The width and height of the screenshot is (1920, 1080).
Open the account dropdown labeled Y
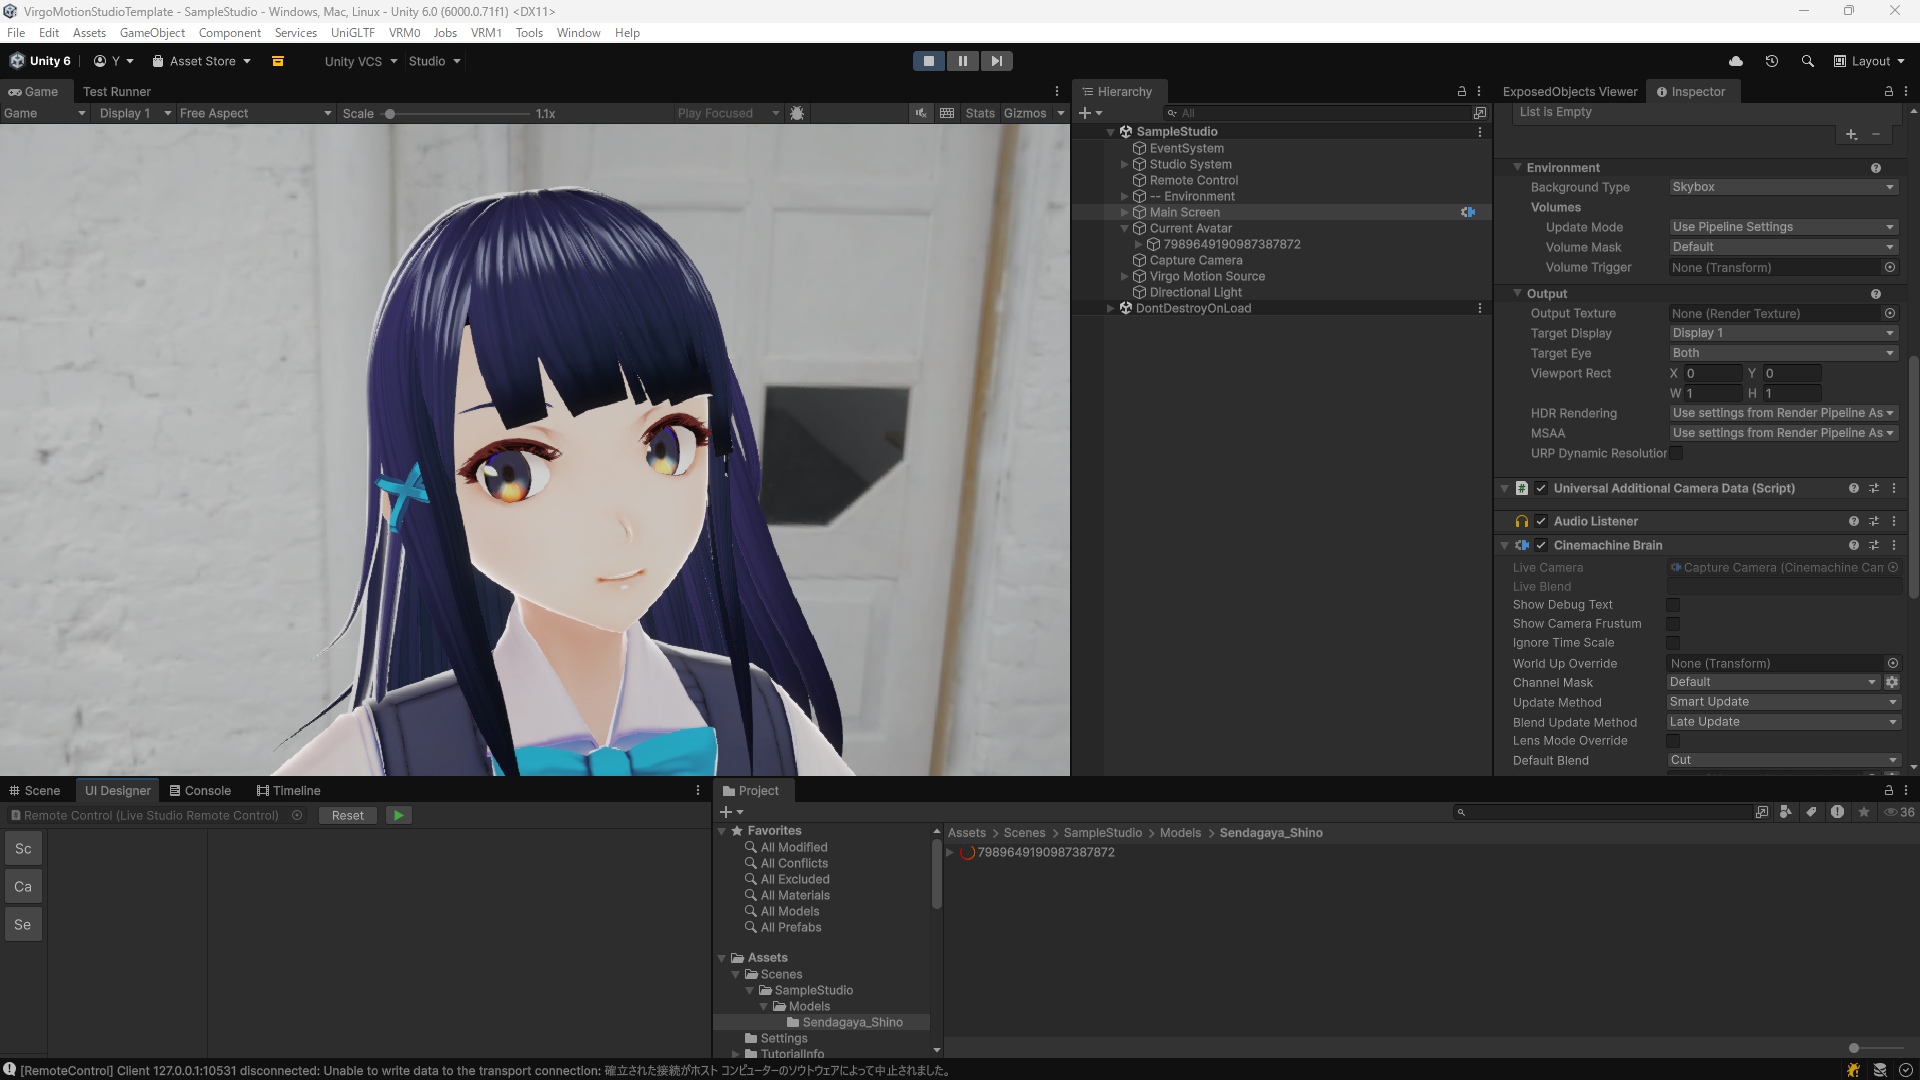coord(113,61)
